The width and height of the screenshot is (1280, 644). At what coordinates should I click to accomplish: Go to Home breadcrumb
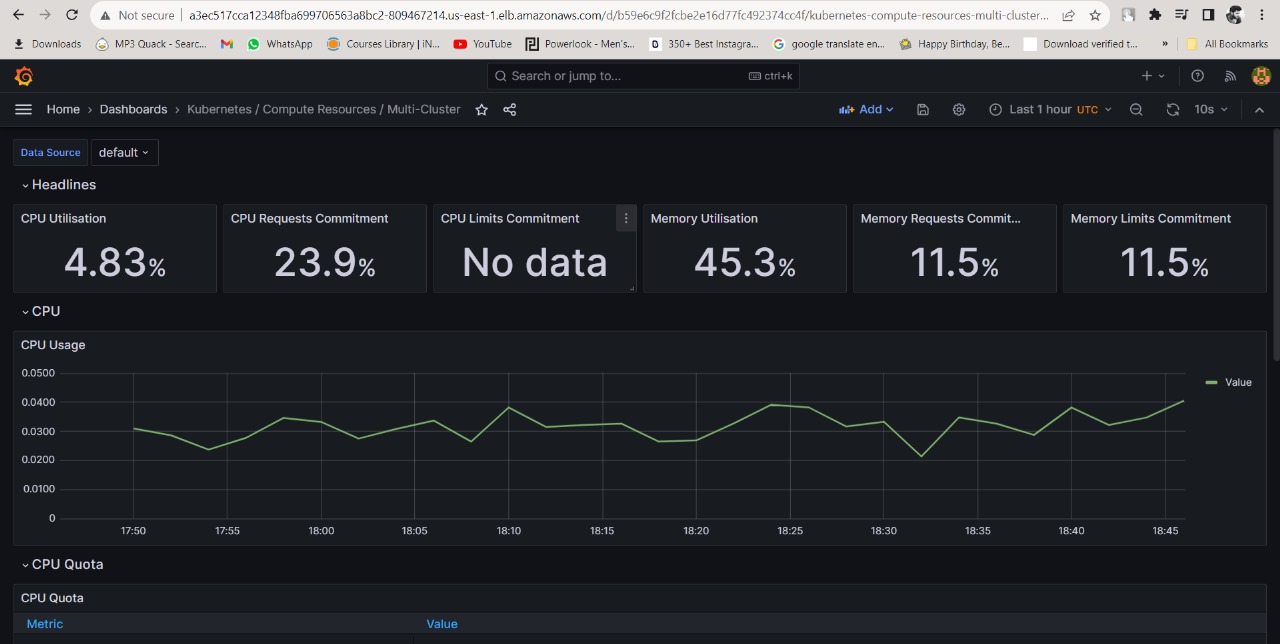click(63, 110)
